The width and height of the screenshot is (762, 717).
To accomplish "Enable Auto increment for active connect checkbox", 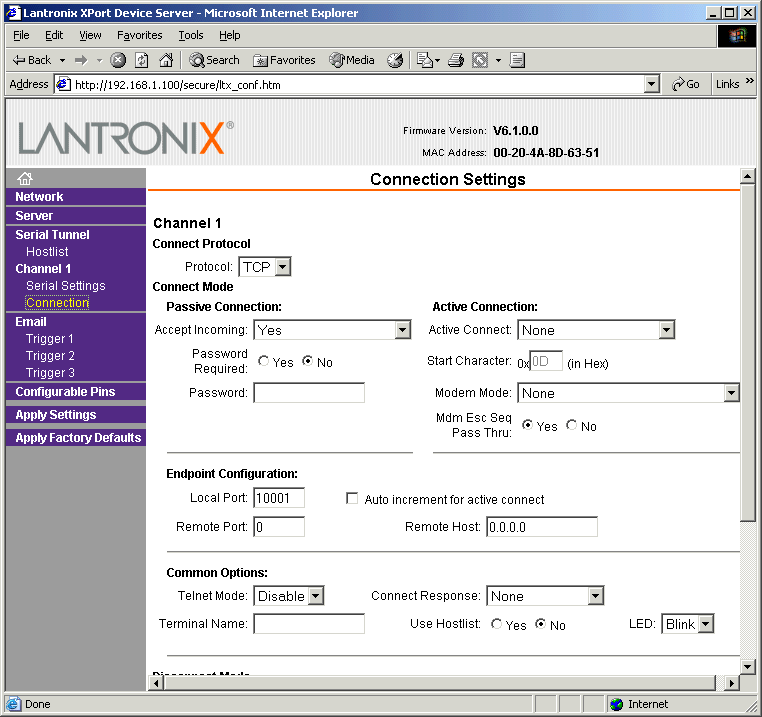I will tap(352, 499).
